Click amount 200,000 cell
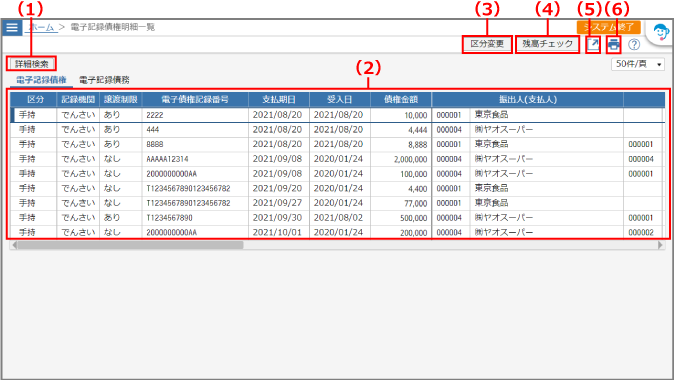Viewport: 674px width, 380px height. (x=401, y=233)
